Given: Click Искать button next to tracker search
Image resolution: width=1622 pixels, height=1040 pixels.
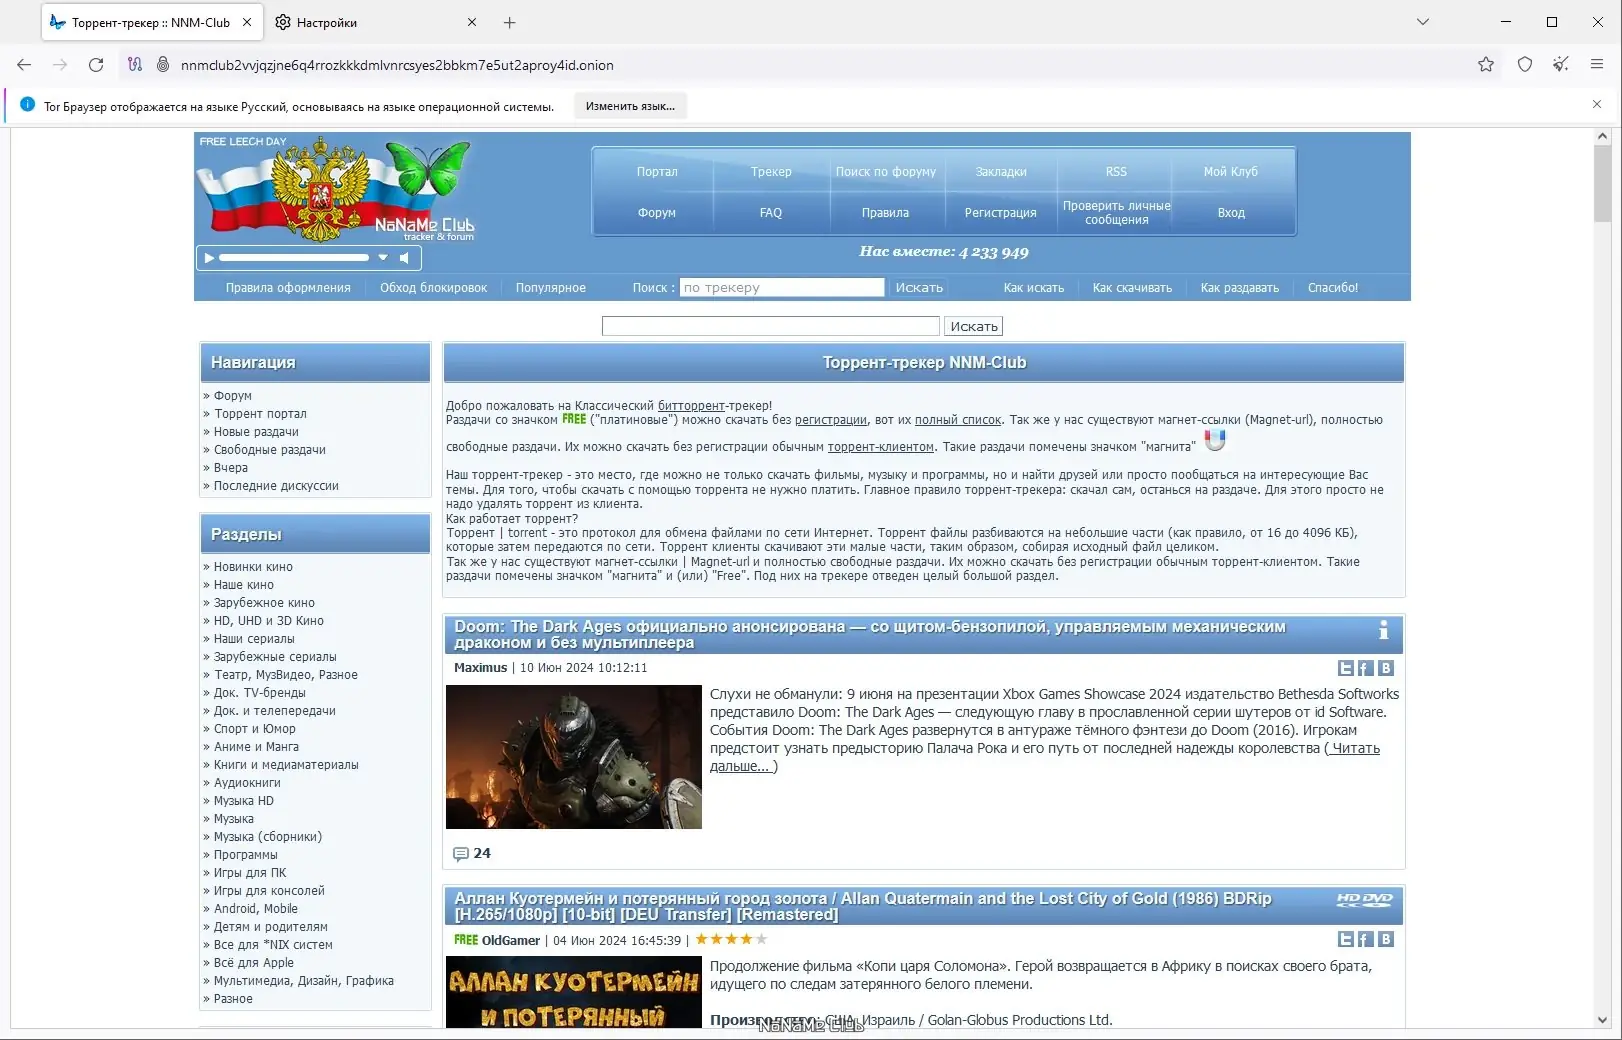Looking at the screenshot, I should click(x=919, y=288).
